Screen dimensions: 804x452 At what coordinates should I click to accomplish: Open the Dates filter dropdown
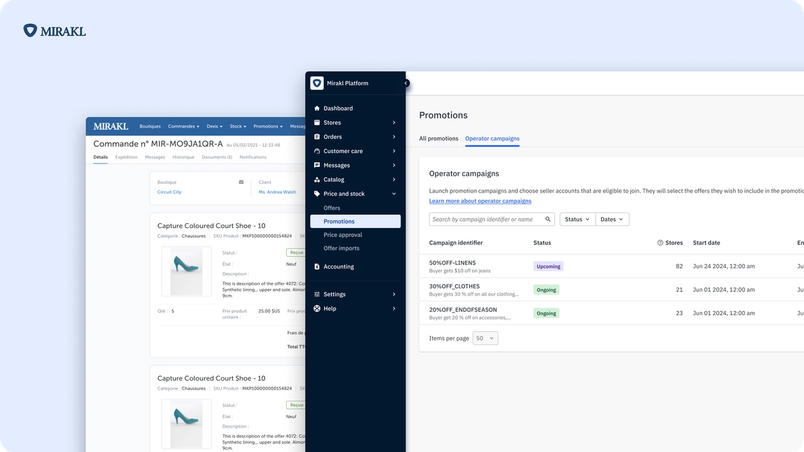(x=612, y=219)
